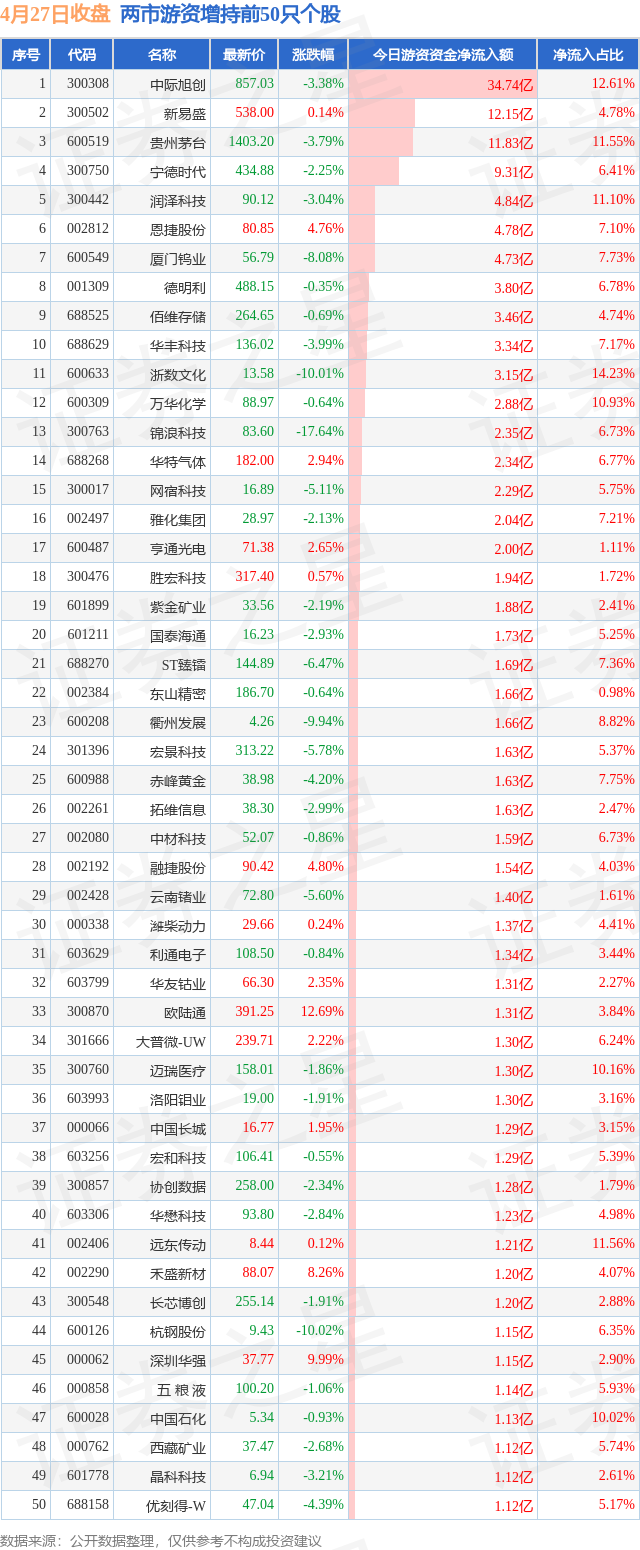Click stock name 中国长城
This screenshot has width=640, height=1550.
[178, 1128]
